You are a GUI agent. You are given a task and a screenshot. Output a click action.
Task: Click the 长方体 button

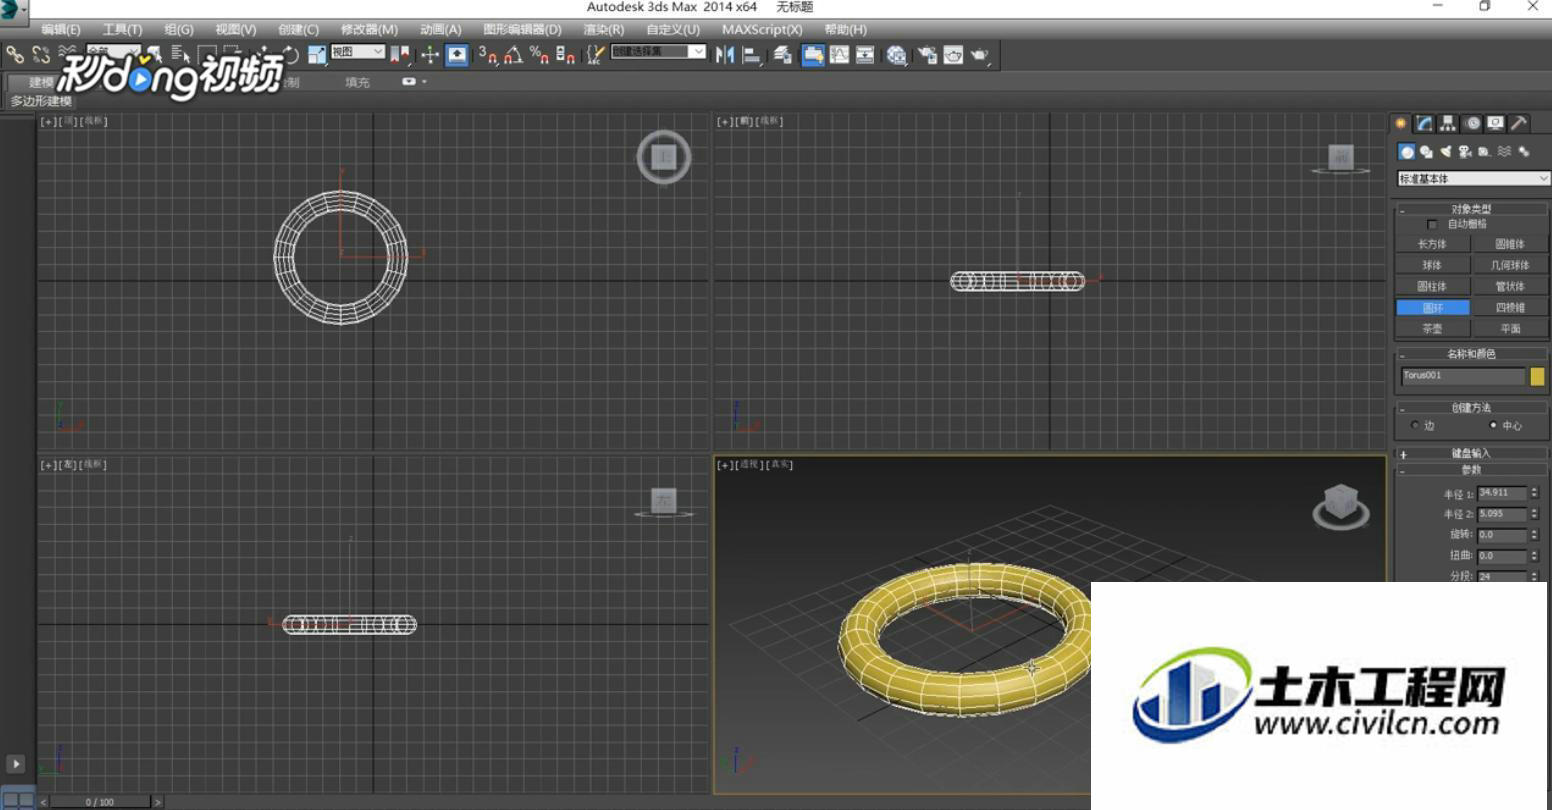click(x=1433, y=244)
